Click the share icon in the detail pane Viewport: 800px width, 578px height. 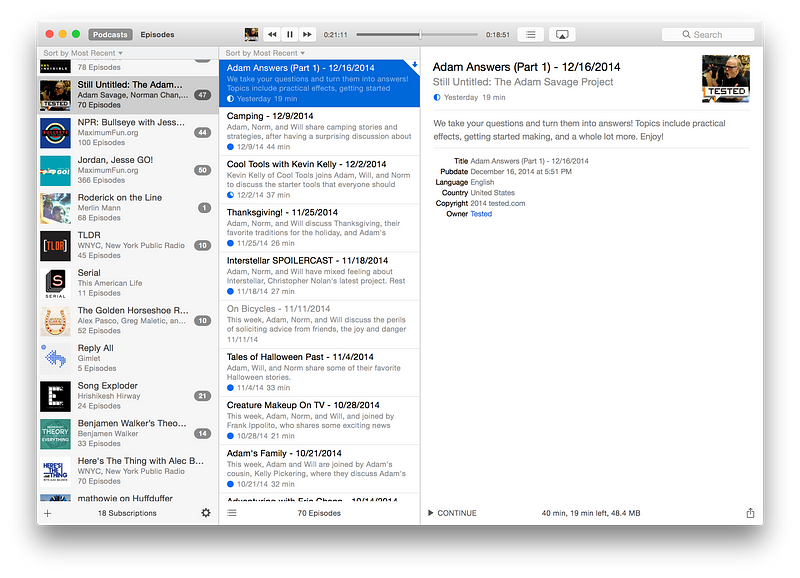pyautogui.click(x=750, y=513)
